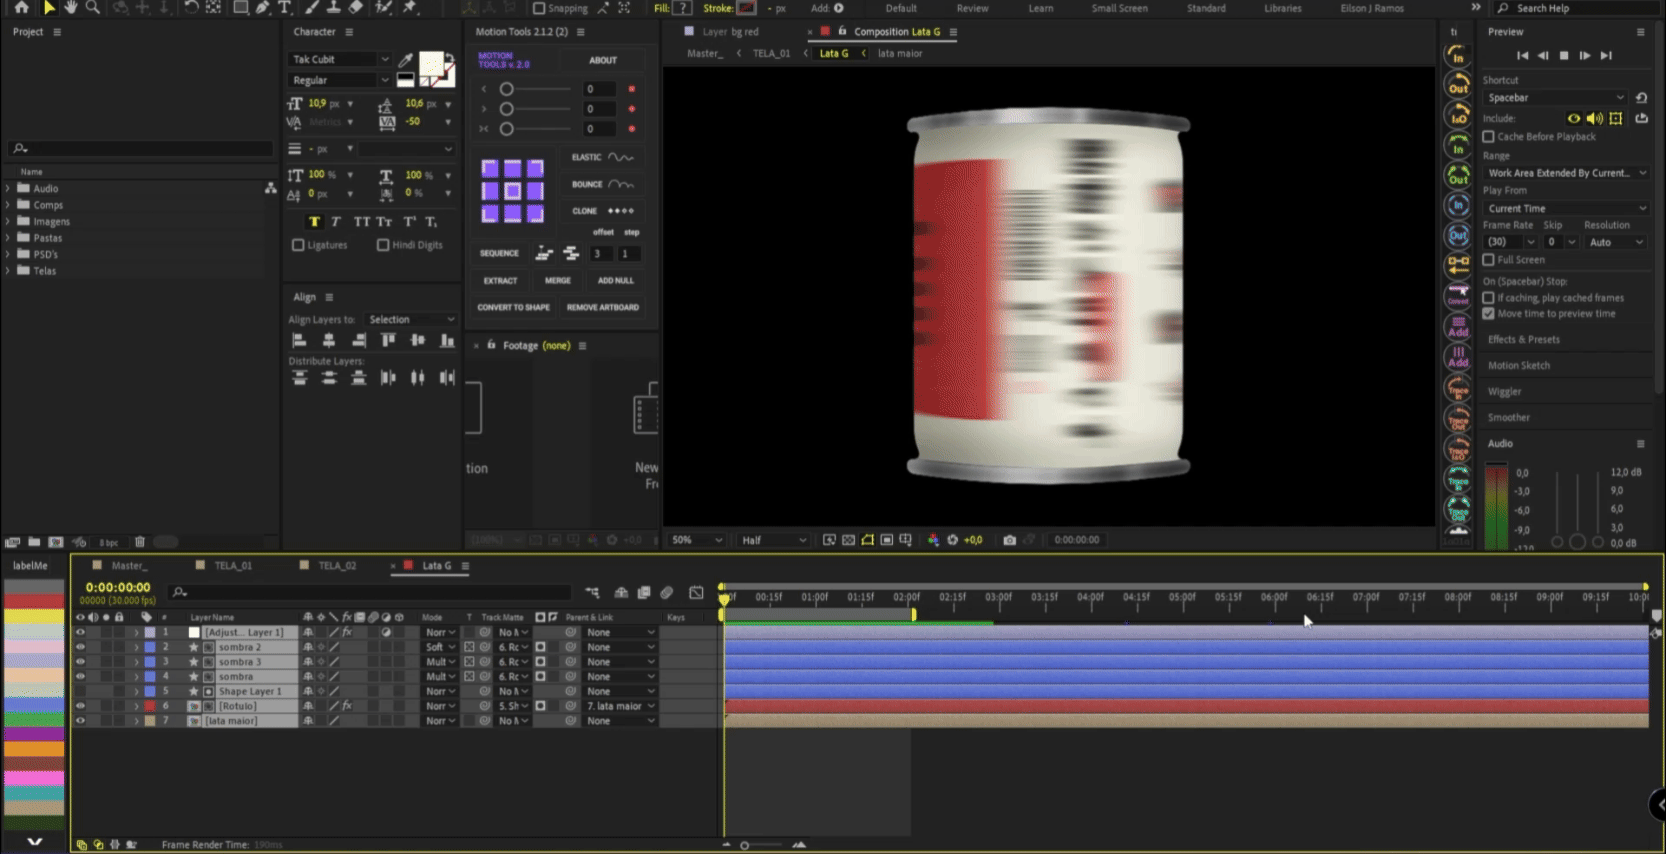The width and height of the screenshot is (1666, 854).
Task: Align layers to vertical center
Action: pos(418,341)
